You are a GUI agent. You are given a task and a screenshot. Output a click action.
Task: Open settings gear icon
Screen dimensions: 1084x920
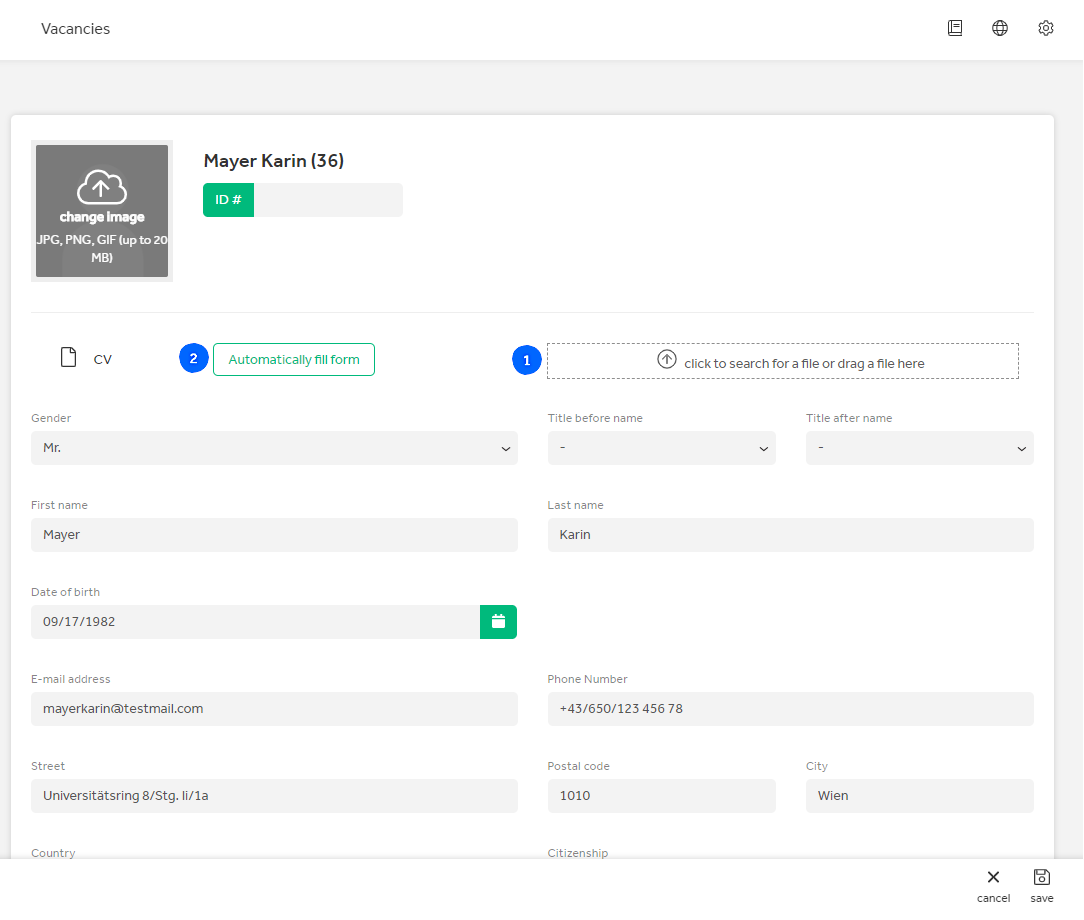pyautogui.click(x=1046, y=28)
